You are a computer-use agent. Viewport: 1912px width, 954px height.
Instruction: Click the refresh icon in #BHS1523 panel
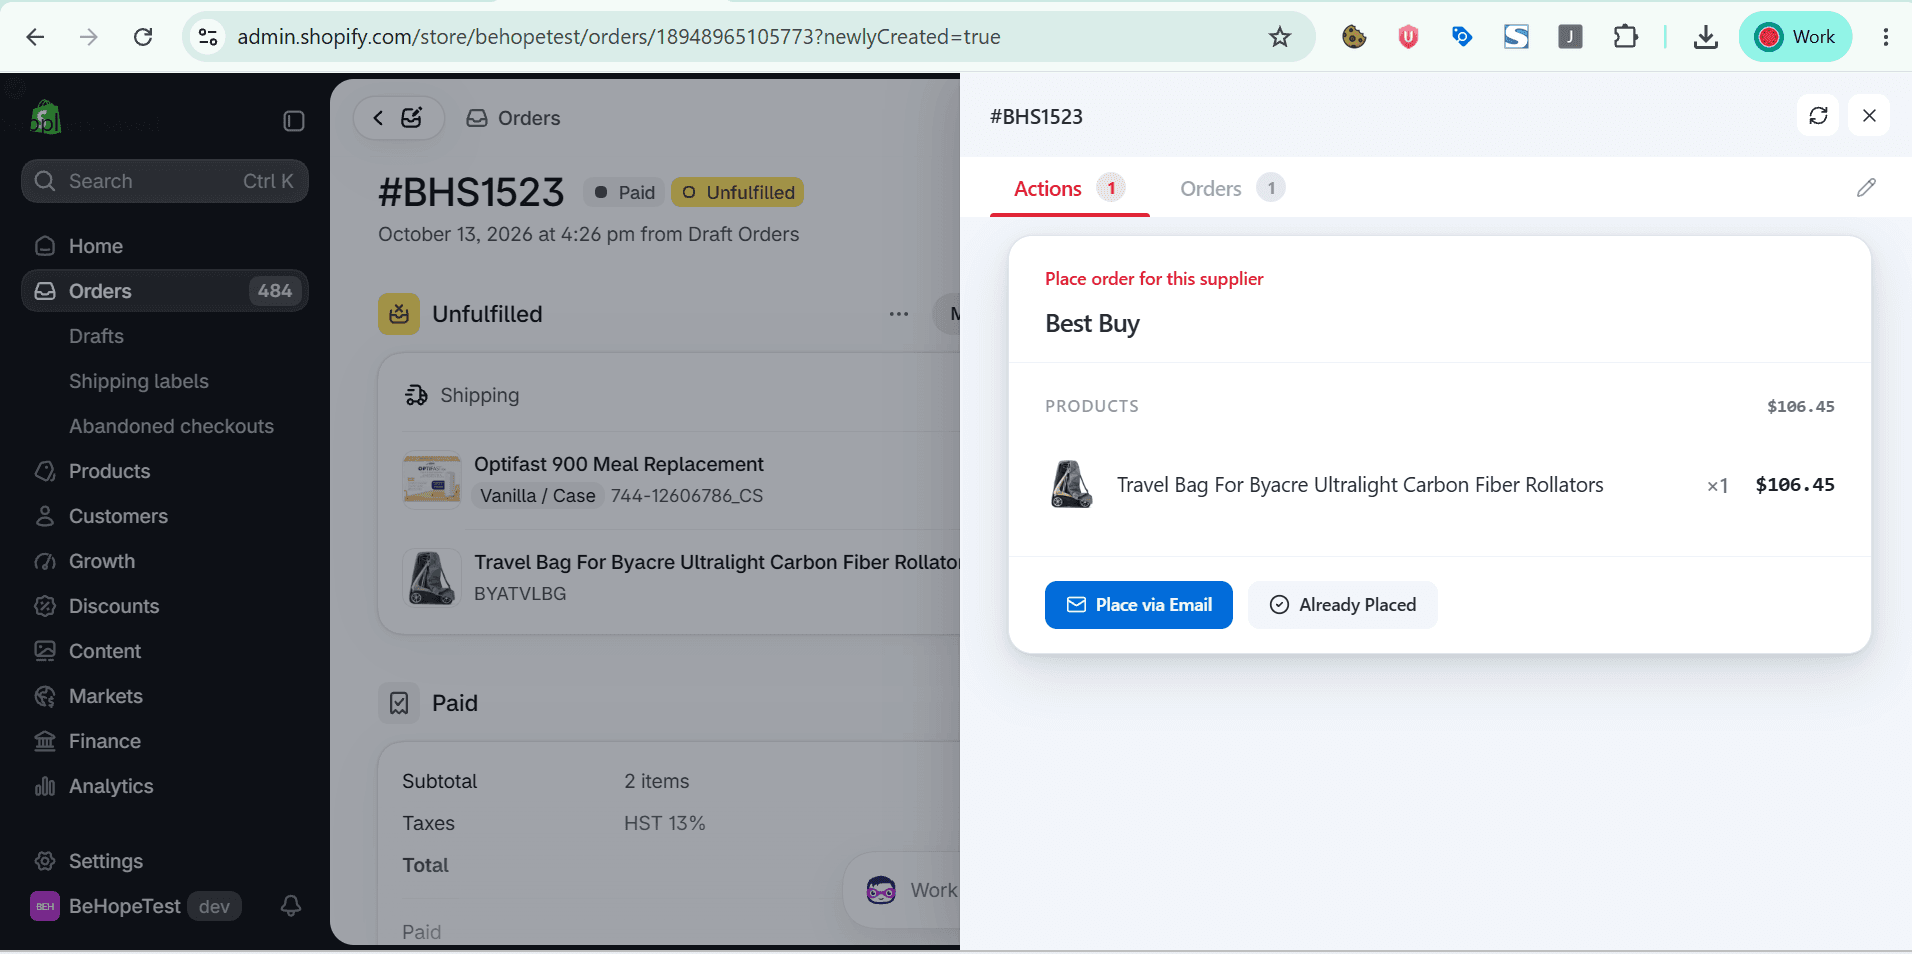click(x=1818, y=116)
